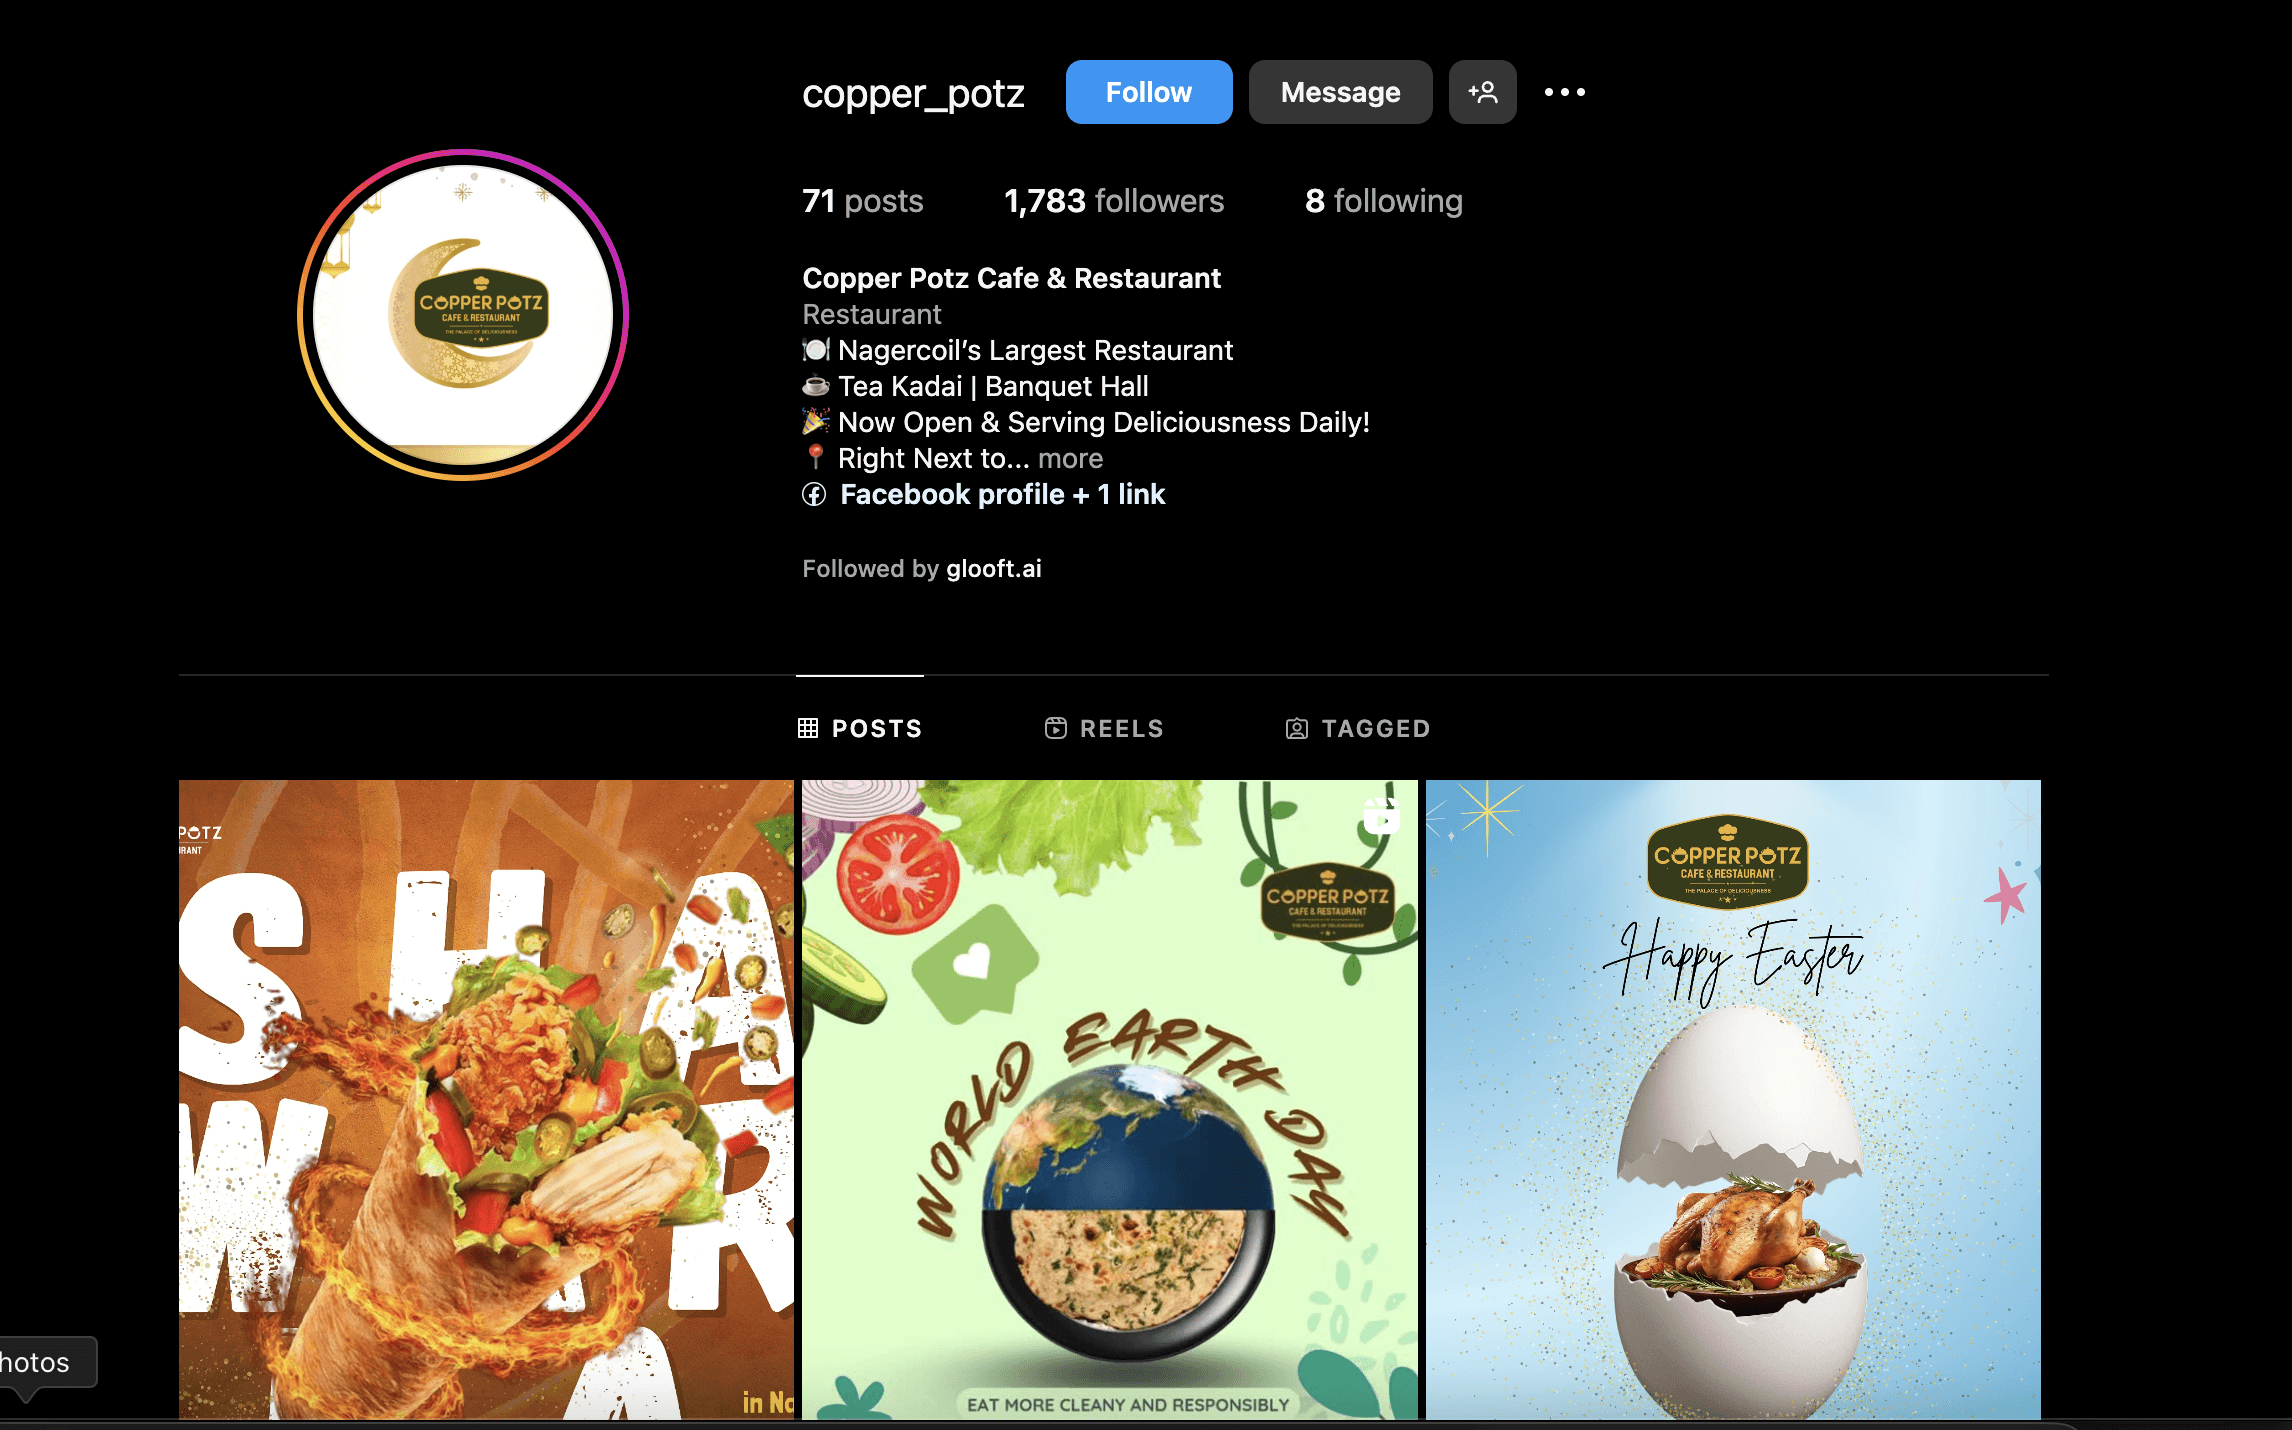Viewport: 2292px width, 1430px height.
Task: Open the three-dots options menu
Action: tap(1564, 92)
